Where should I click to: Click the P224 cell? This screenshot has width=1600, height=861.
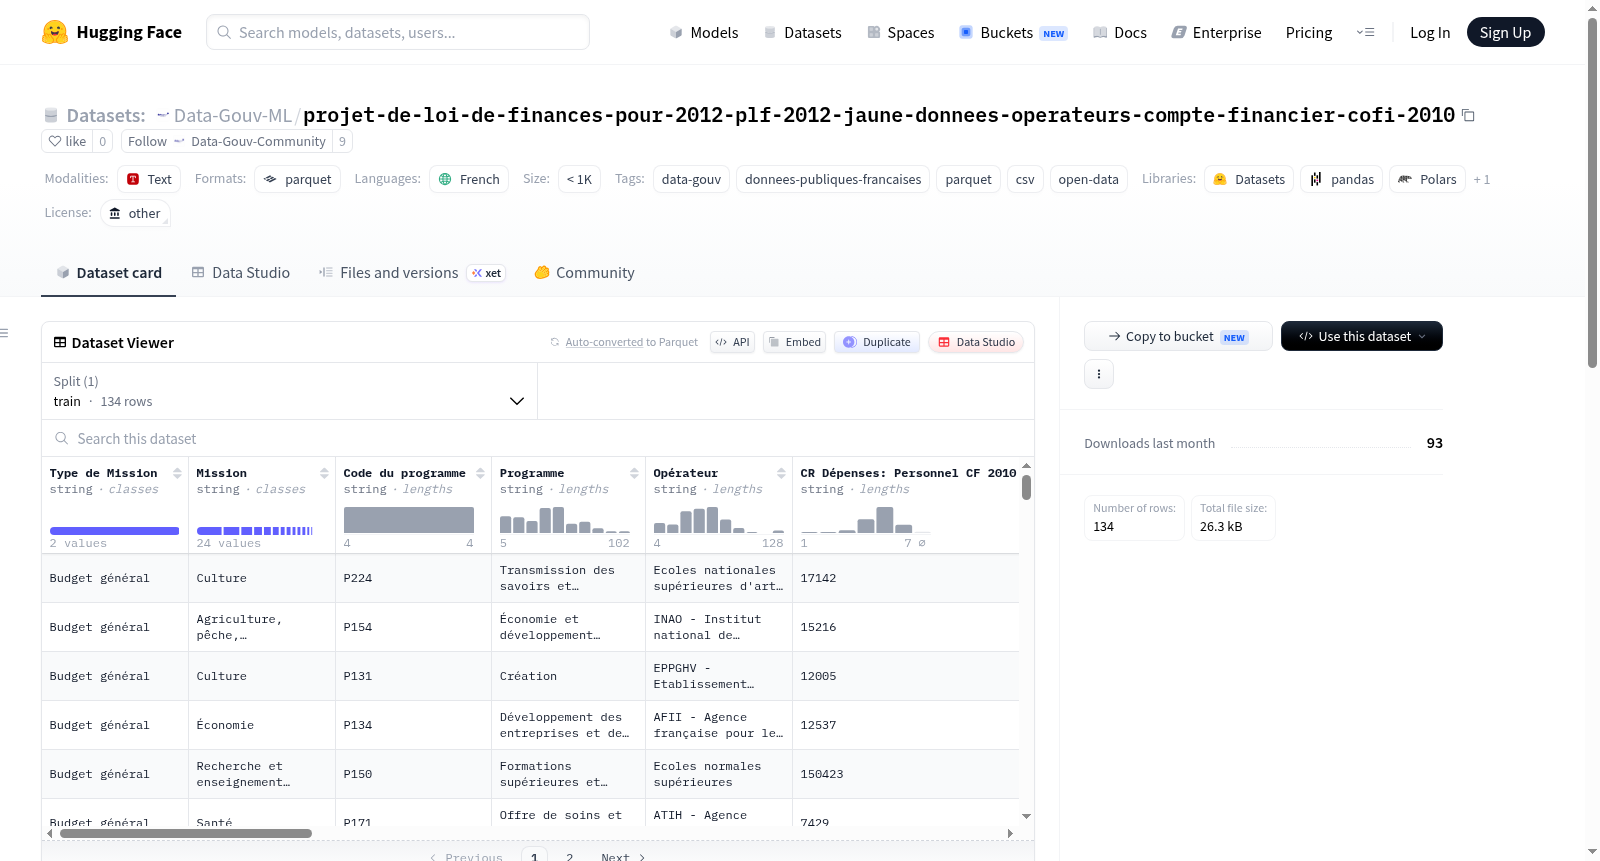pos(413,578)
